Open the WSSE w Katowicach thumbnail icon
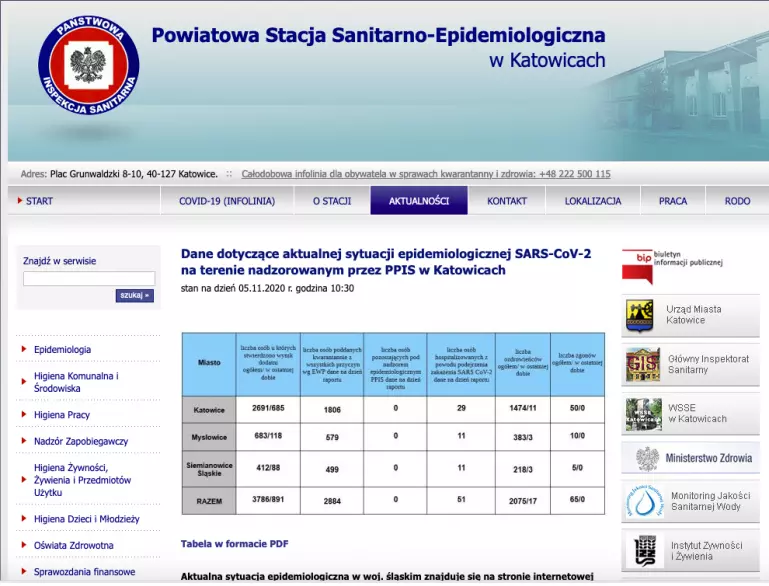 643,414
